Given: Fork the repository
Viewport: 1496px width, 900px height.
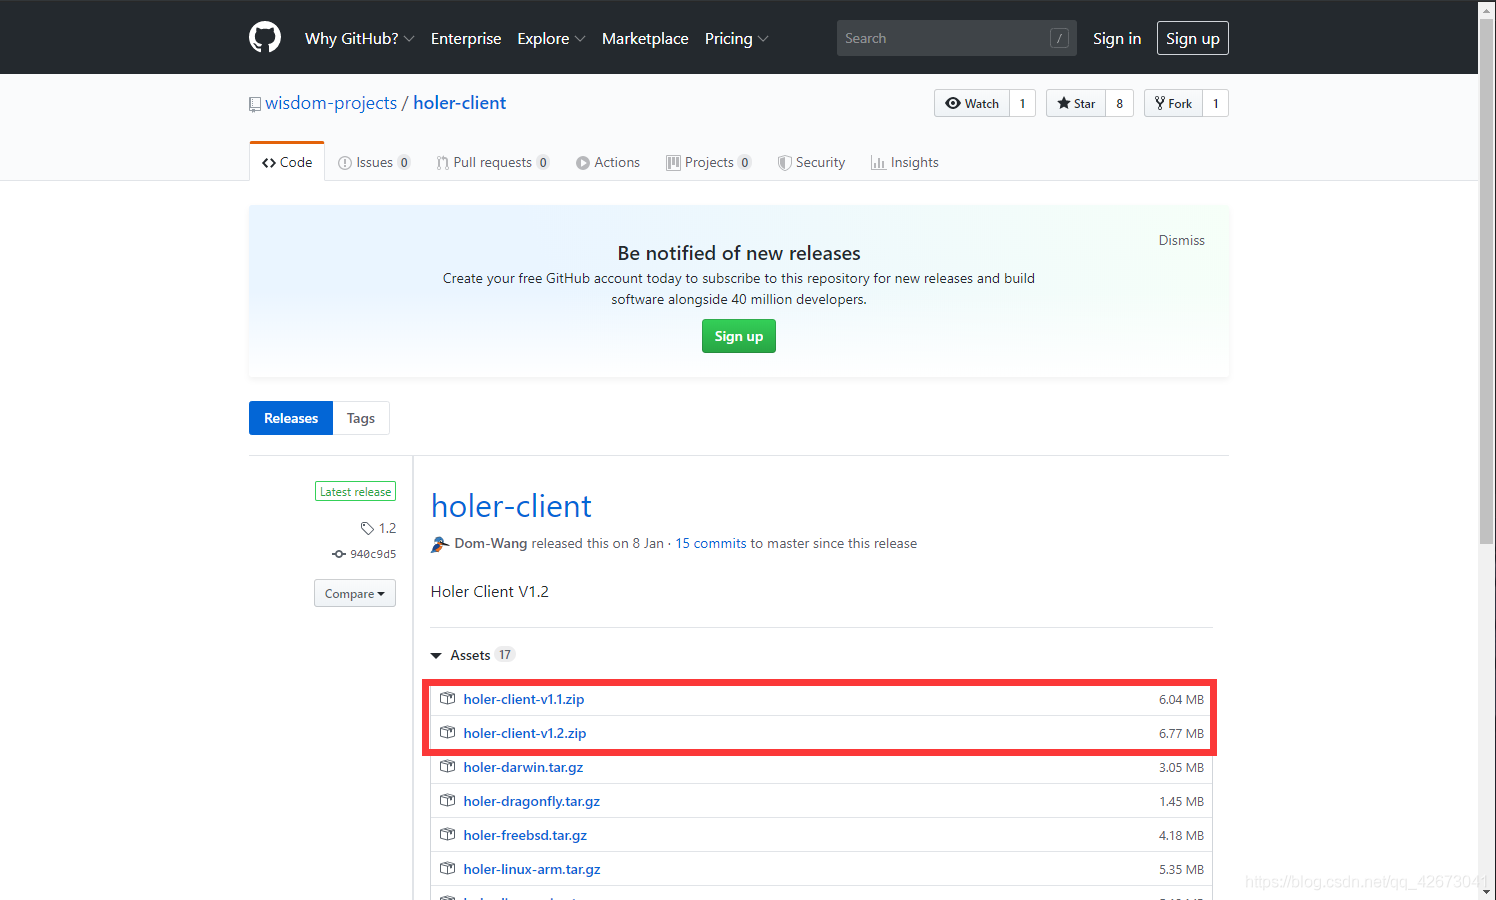Looking at the screenshot, I should coord(1173,103).
